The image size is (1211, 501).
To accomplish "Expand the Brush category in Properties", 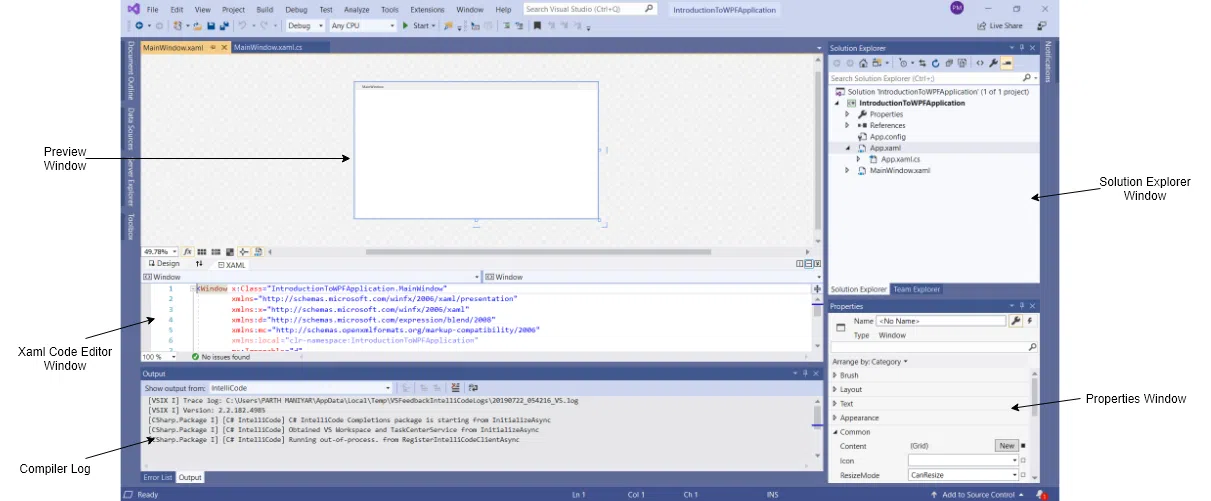I will [835, 375].
